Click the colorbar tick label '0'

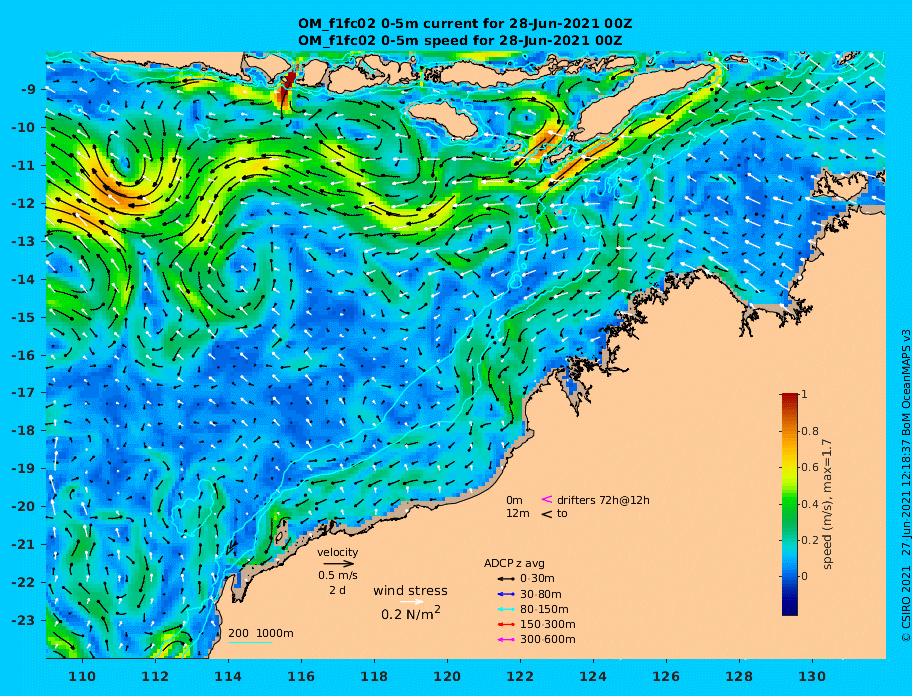tap(804, 576)
